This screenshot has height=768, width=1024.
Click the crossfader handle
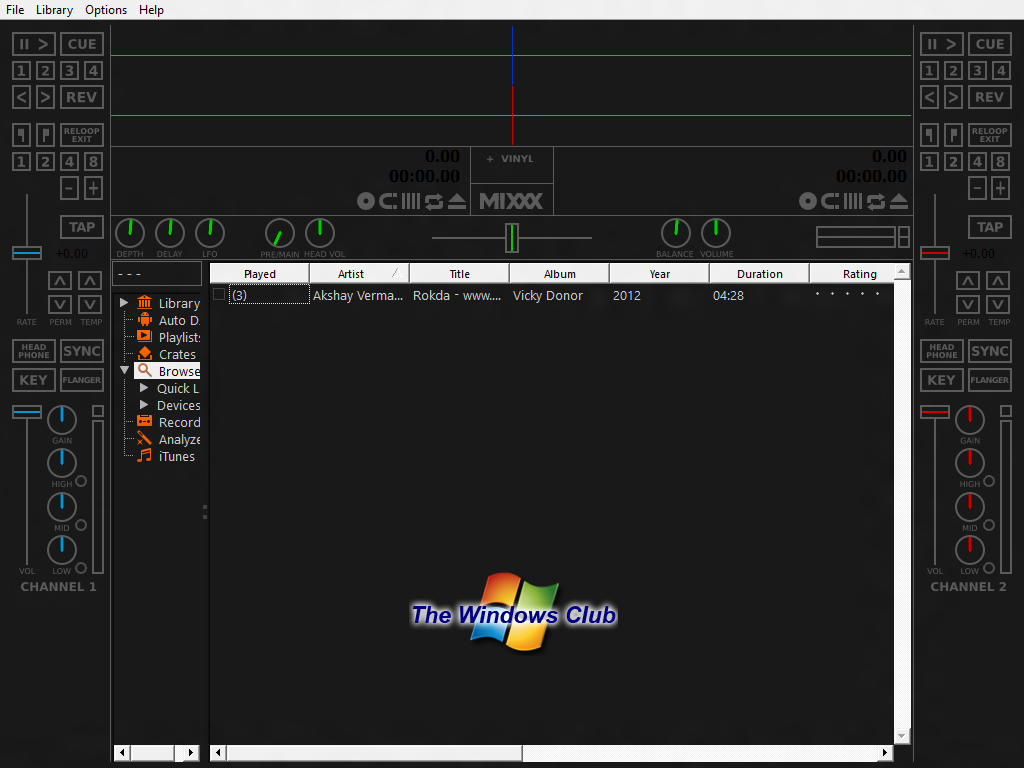pos(512,238)
